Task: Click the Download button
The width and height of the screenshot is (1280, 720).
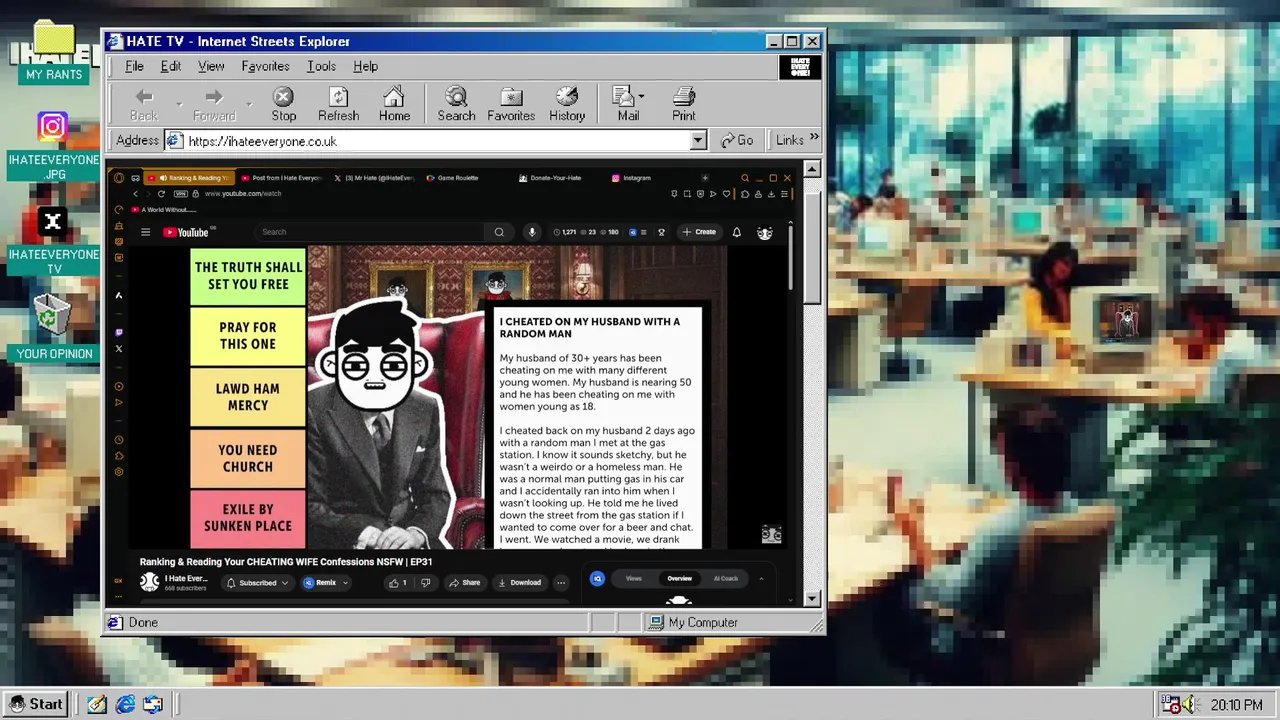Action: click(520, 583)
